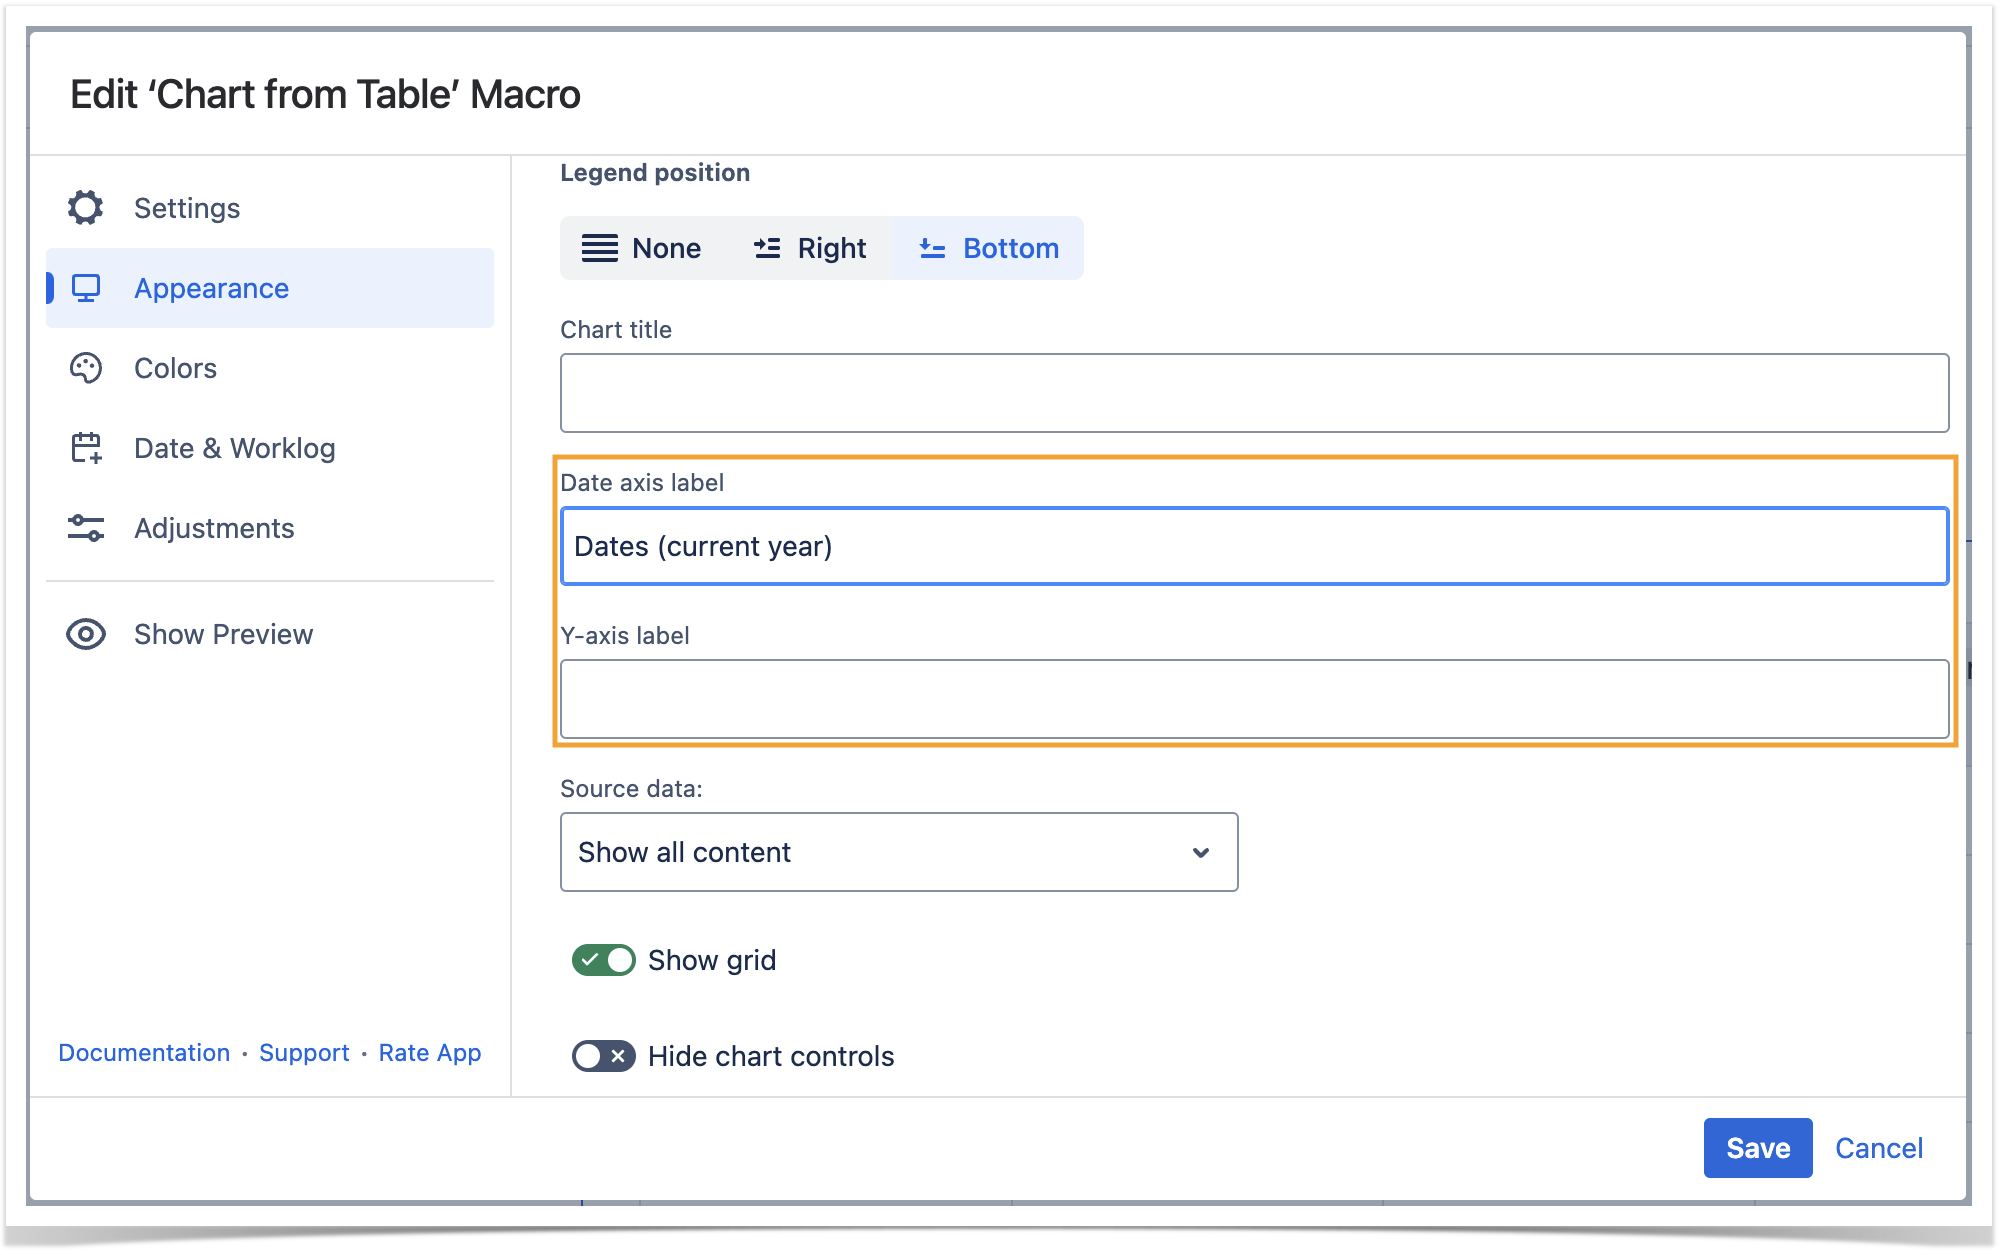Click the Adjustments sliders icon
Image resolution: width=2006 pixels, height=1255 pixels.
click(86, 528)
